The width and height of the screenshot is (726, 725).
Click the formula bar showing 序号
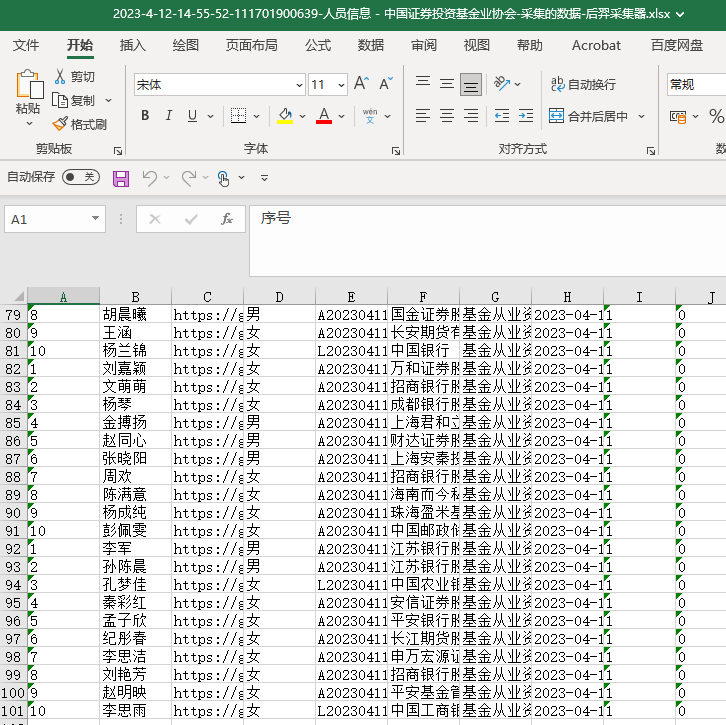pos(488,241)
